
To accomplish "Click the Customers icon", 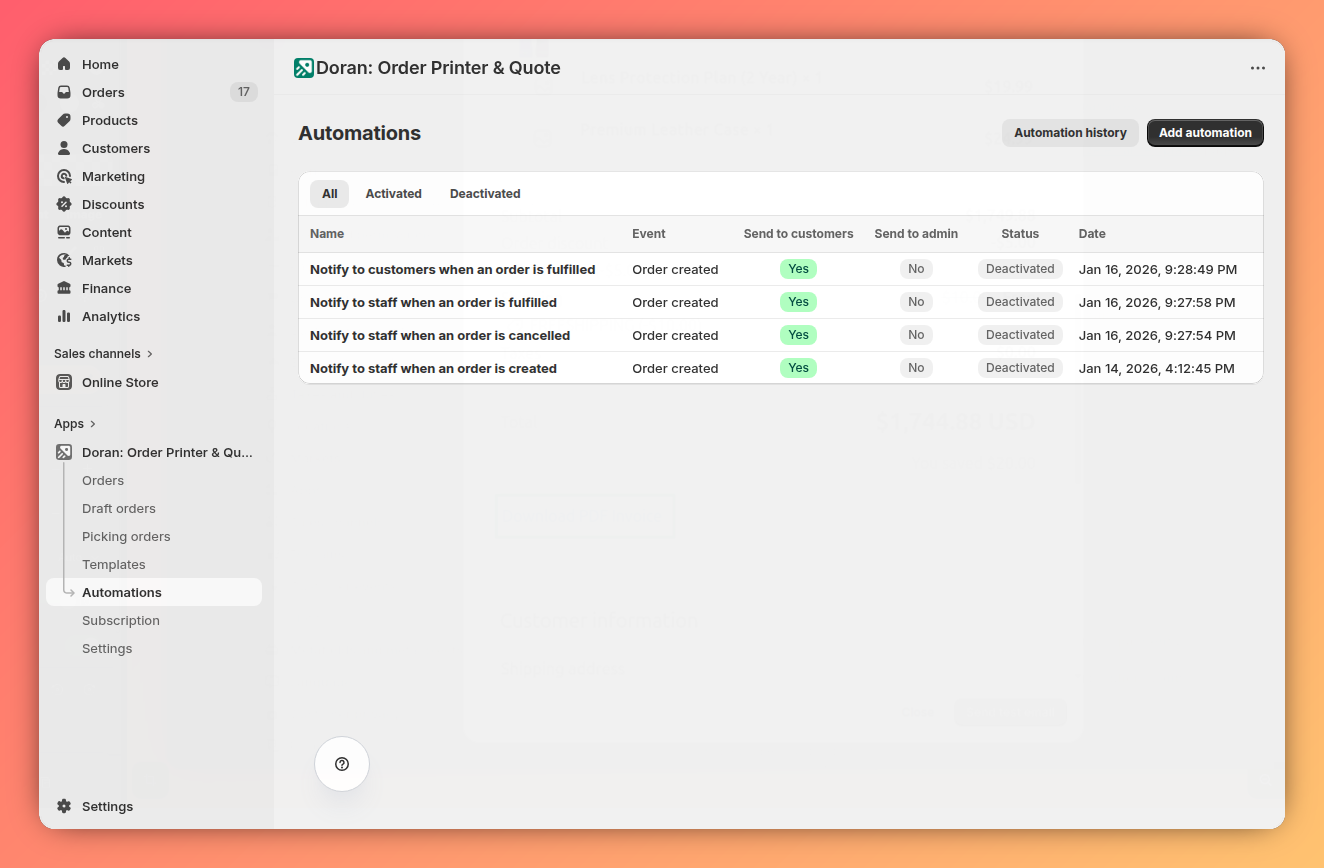I will 64,148.
